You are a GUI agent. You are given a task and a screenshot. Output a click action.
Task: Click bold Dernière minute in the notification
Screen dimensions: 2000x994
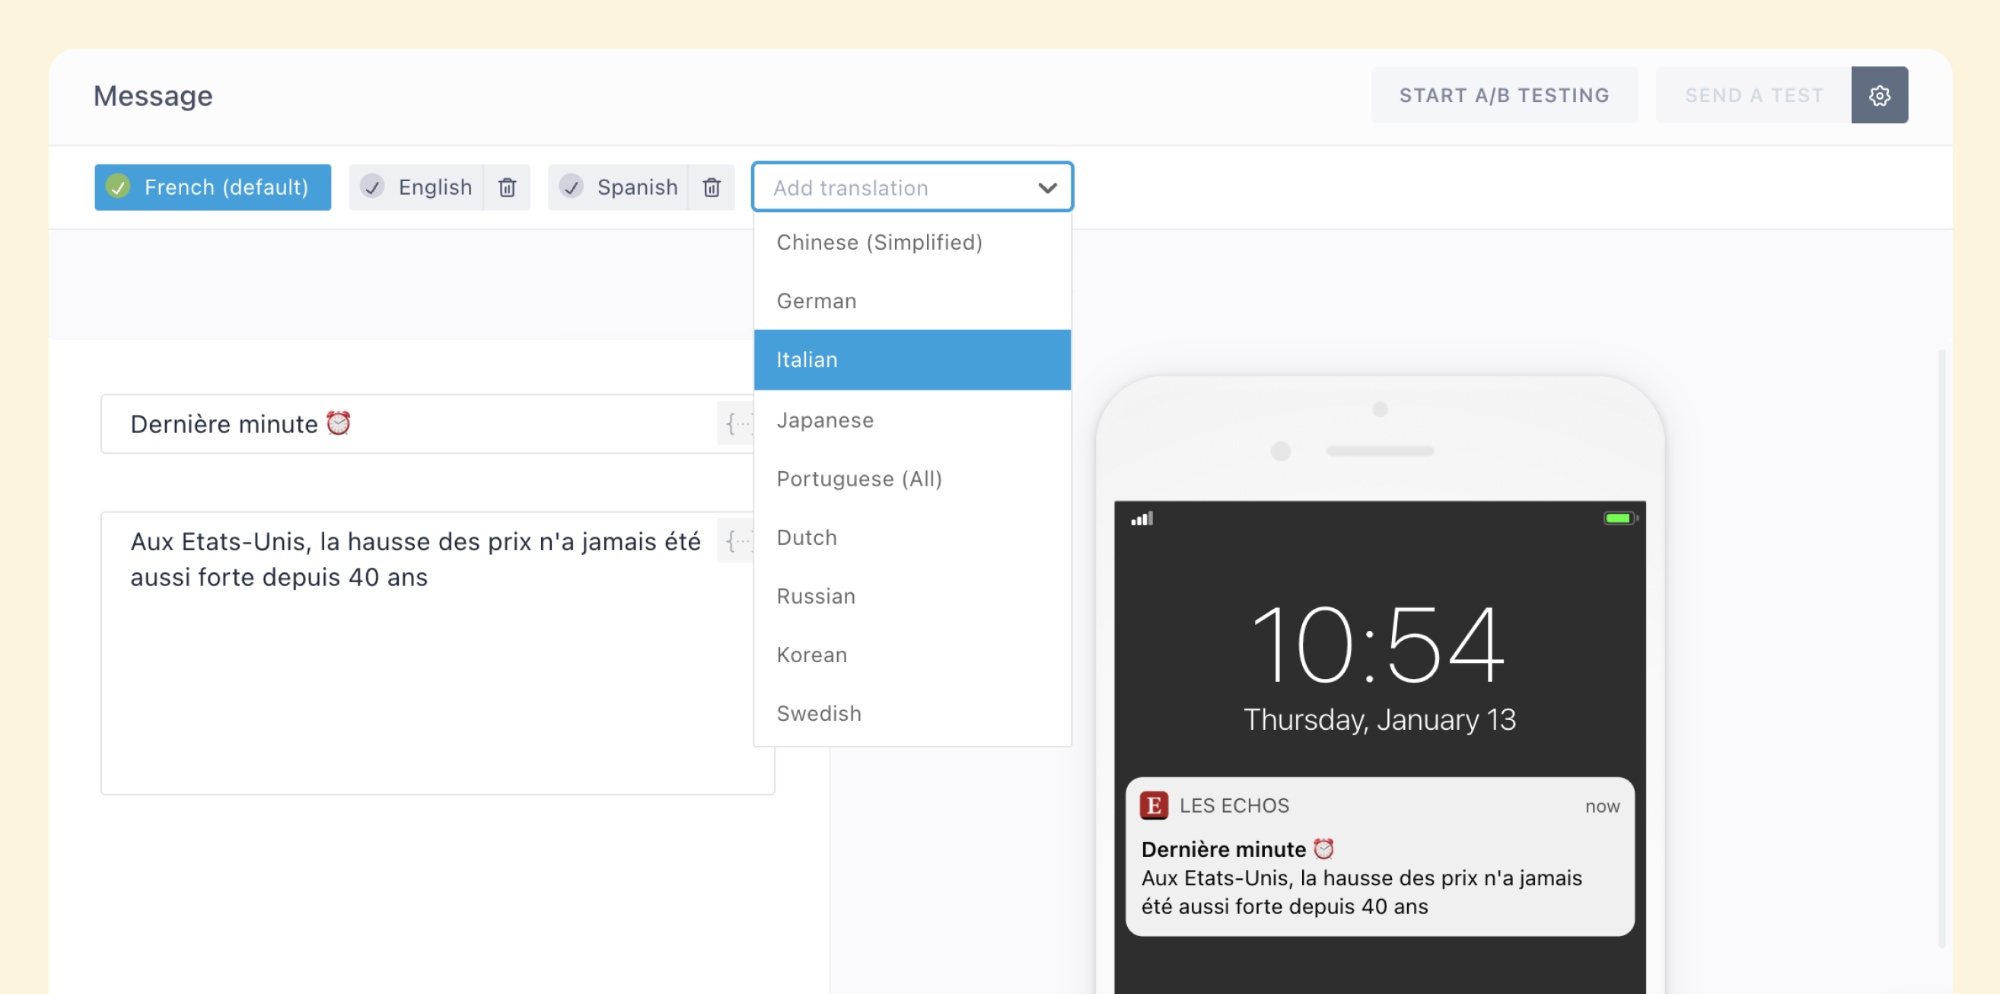click(x=1223, y=849)
